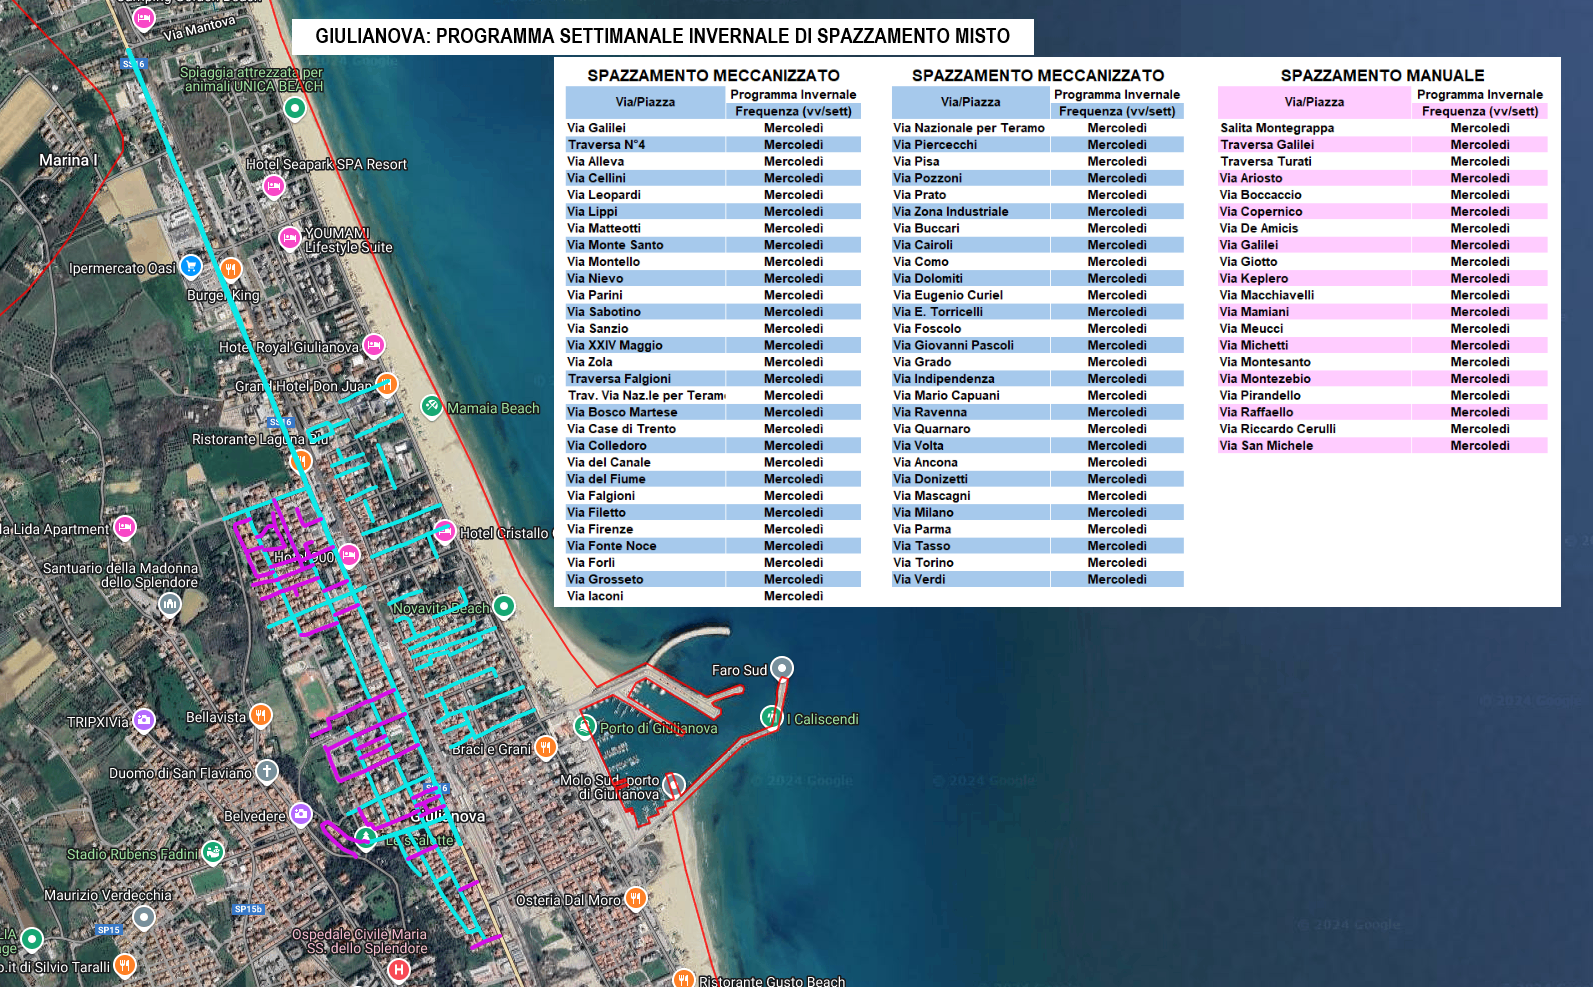Click the I Caliscendi restaurant marker
This screenshot has height=987, width=1593.
[x=771, y=716]
